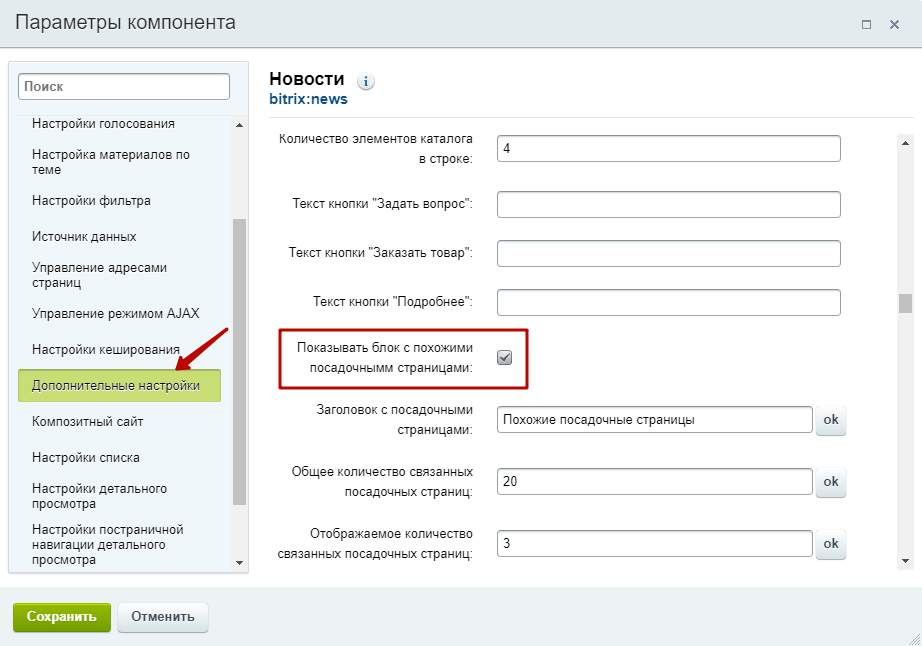Open Композитный сайт section
This screenshot has height=646, width=922.
(88, 421)
